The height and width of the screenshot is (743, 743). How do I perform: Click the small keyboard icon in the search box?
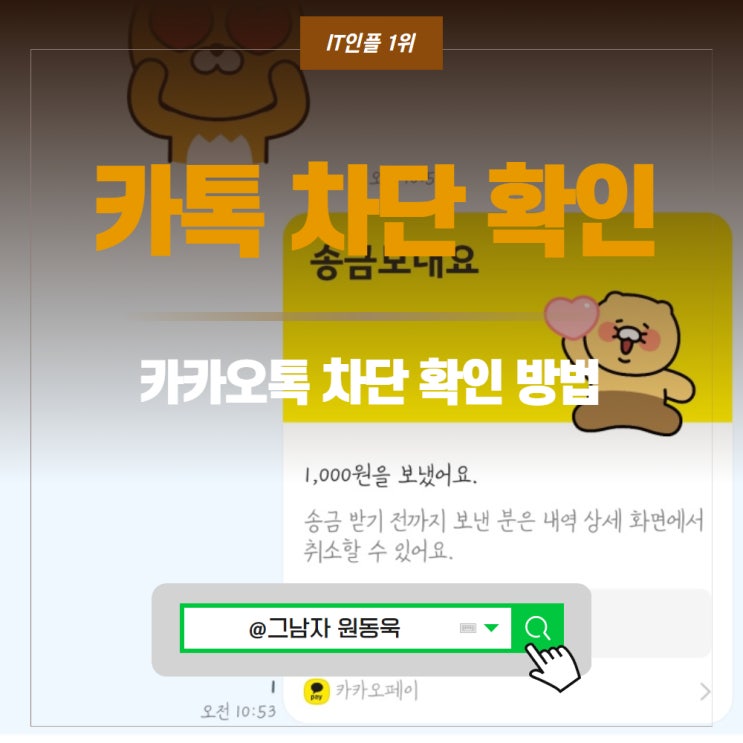pos(468,628)
